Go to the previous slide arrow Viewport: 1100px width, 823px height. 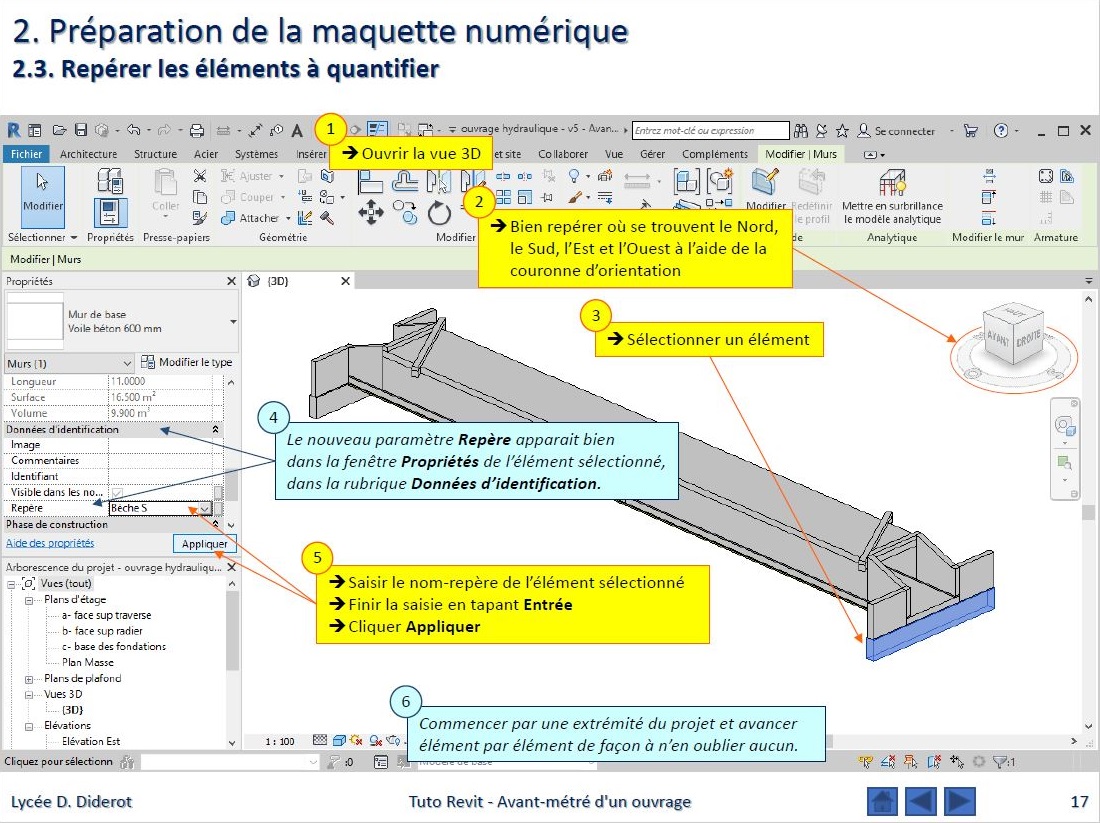[x=920, y=801]
